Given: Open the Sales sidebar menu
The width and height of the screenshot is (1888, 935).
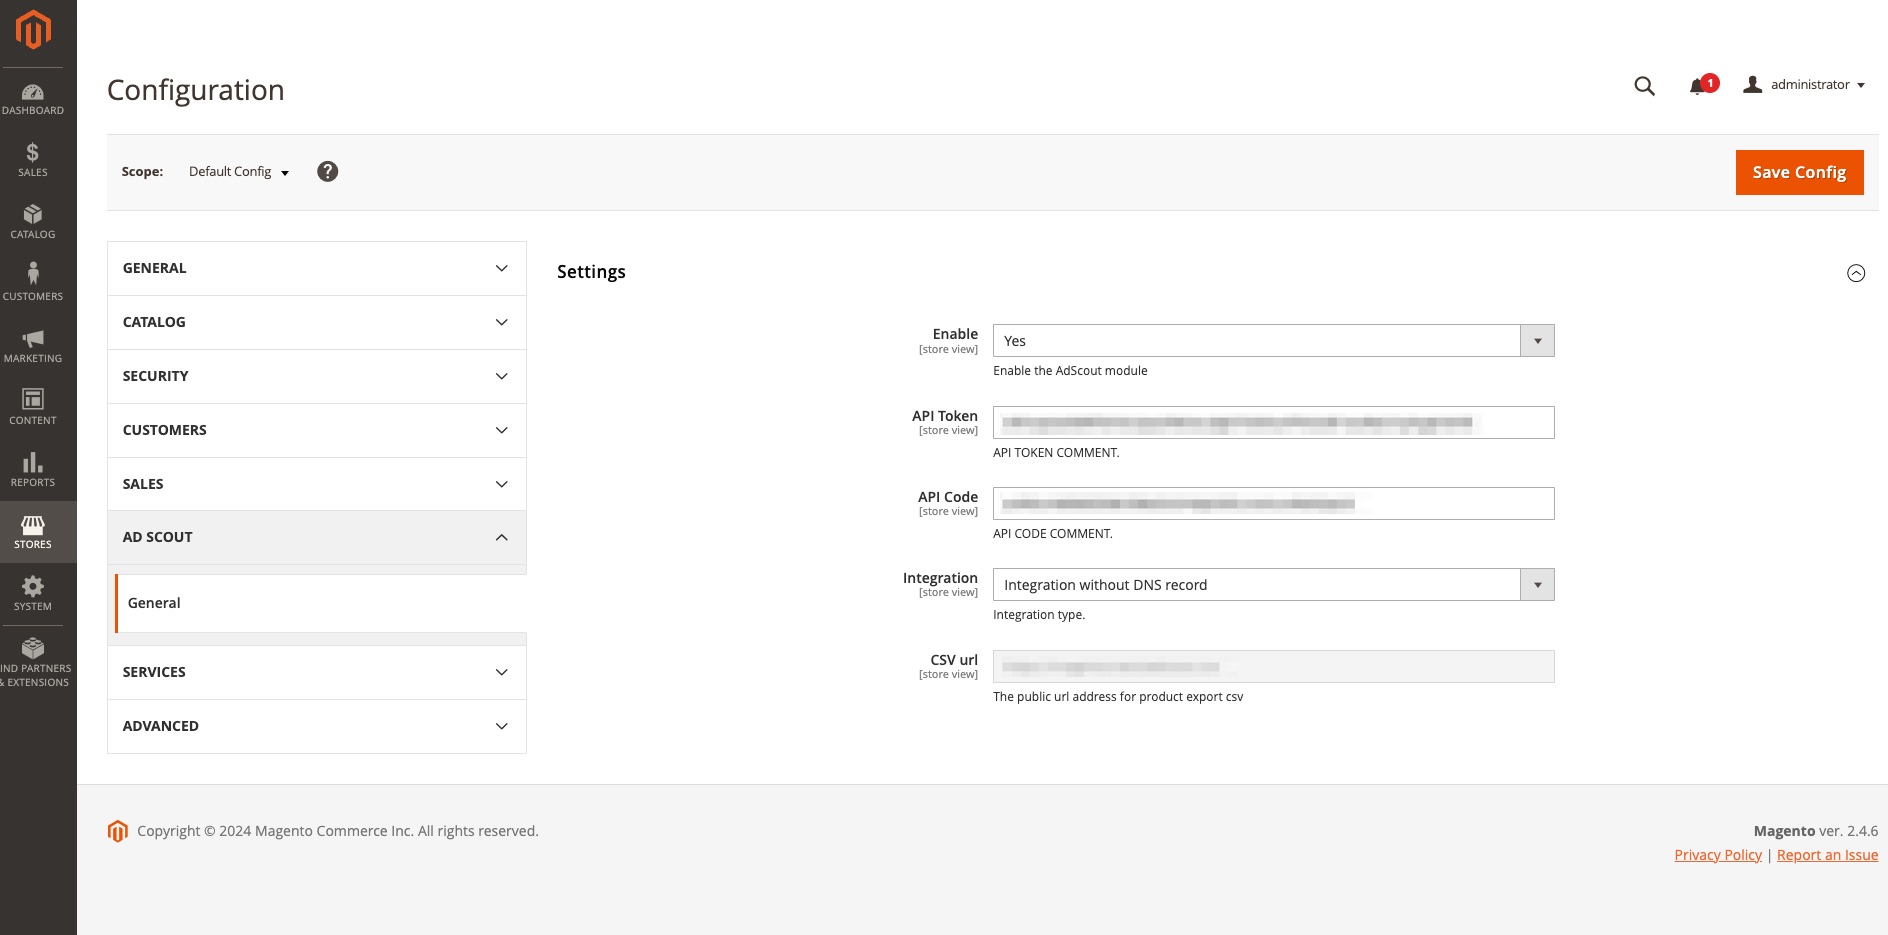Looking at the screenshot, I should click(x=33, y=160).
